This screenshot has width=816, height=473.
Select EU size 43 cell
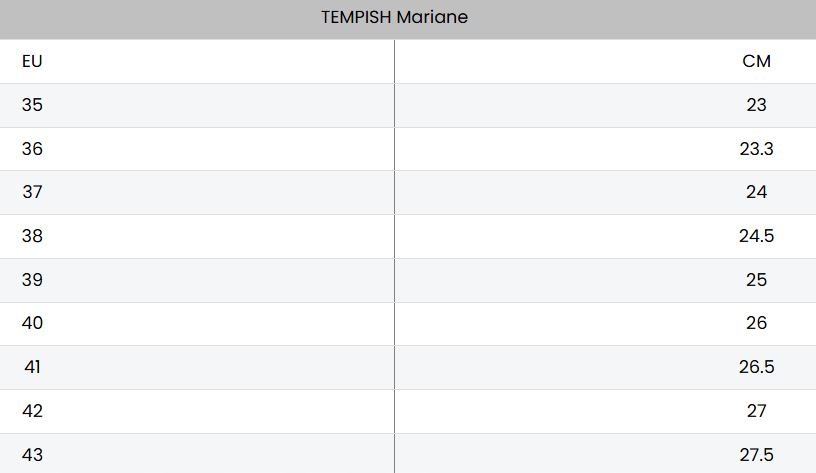[32, 455]
